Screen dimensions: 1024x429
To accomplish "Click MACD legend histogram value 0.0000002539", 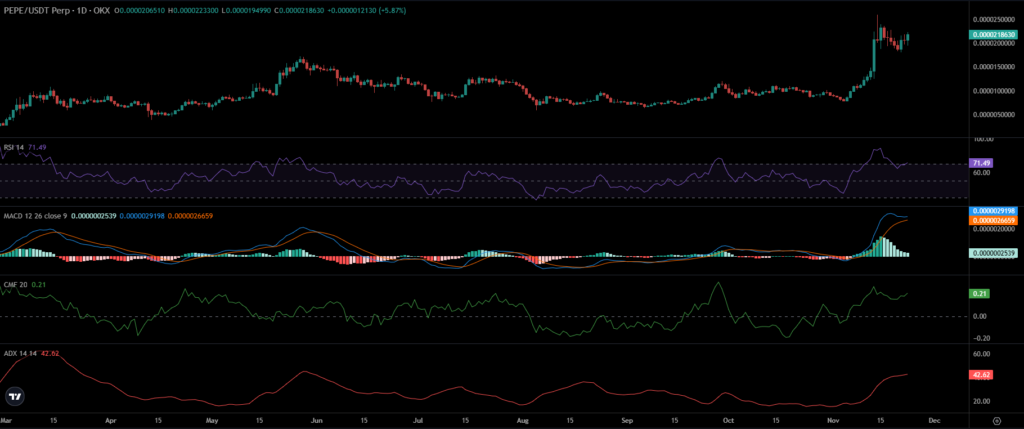I will click(x=93, y=215).
